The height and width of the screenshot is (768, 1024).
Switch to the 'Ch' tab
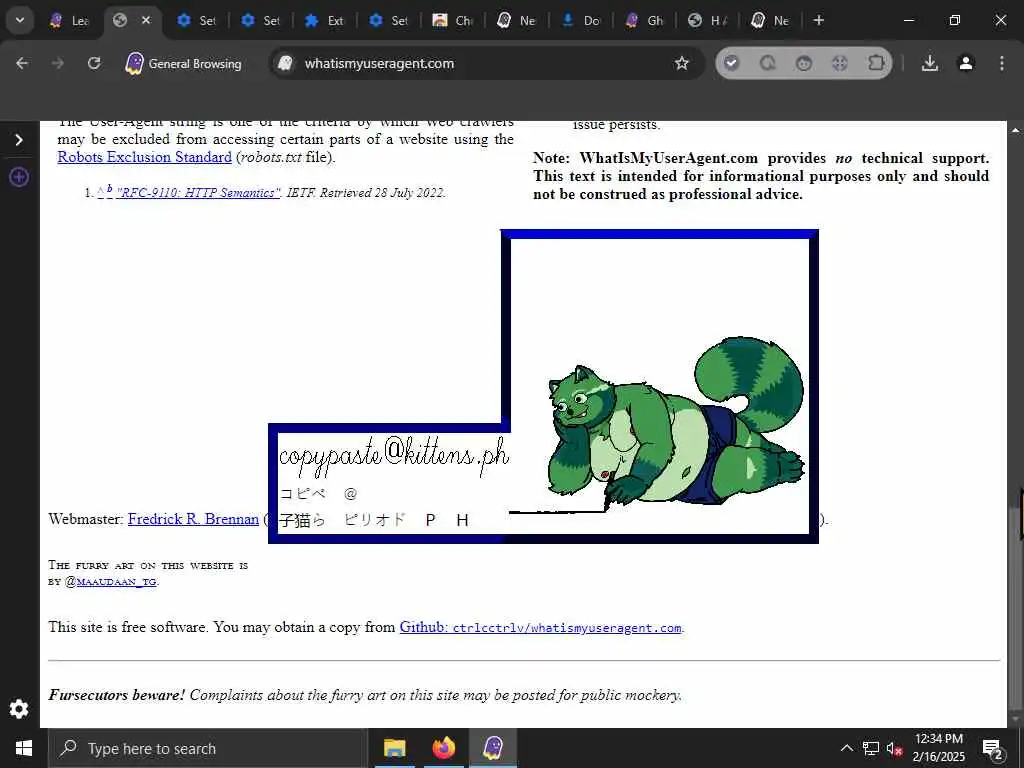pyautogui.click(x=453, y=21)
